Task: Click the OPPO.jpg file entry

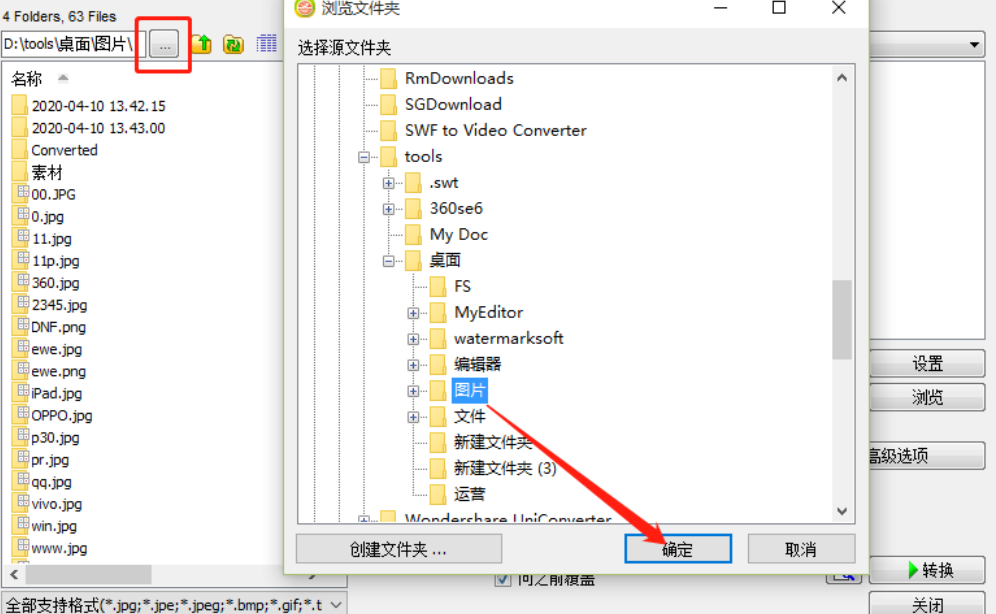Action: click(x=55, y=415)
